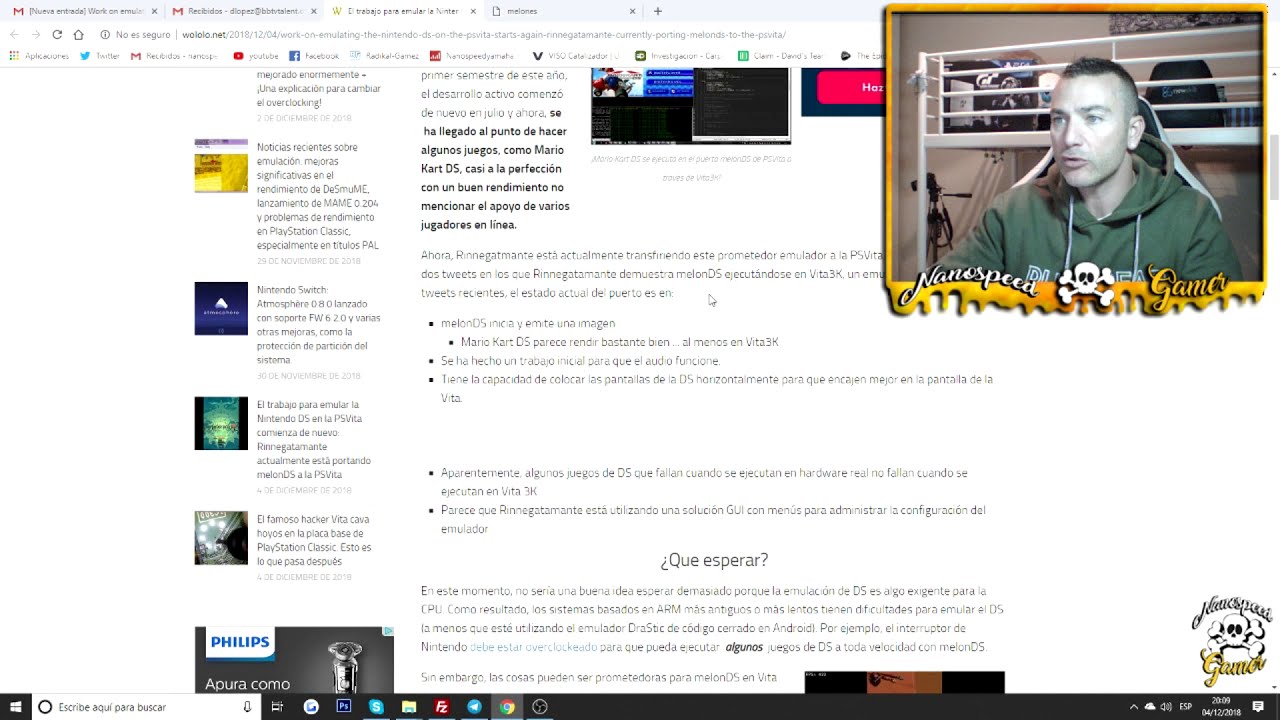Click the Cortana microphone icon
The width and height of the screenshot is (1280, 720).
click(247, 707)
